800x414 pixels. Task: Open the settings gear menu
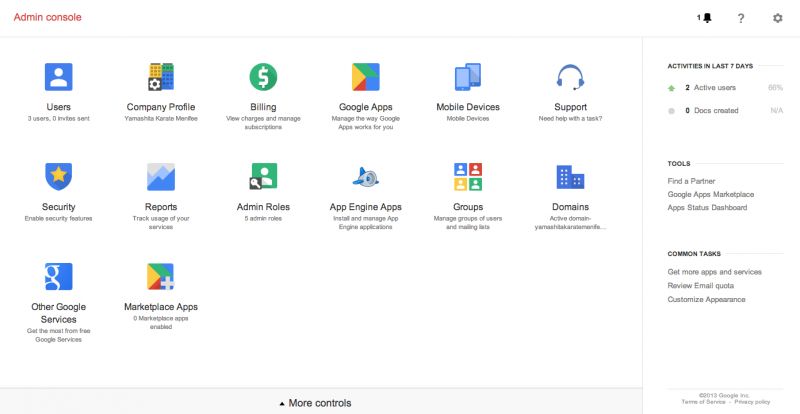(x=778, y=18)
